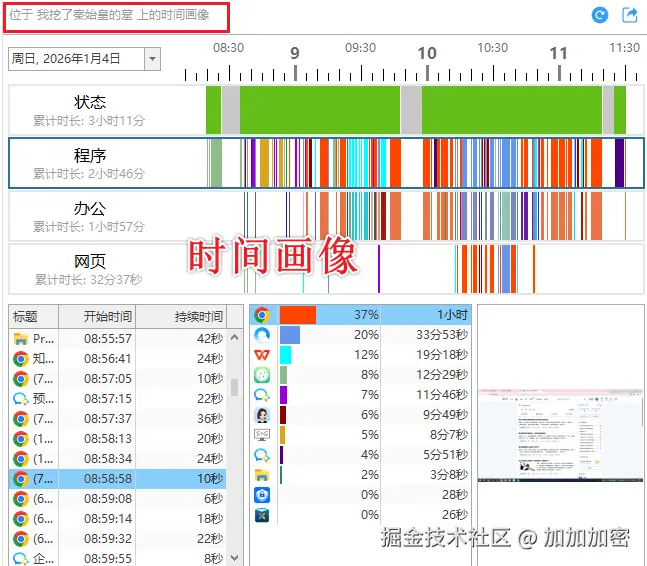Click Chrome icon in the 08:59:32 row
The height and width of the screenshot is (566, 647).
21,539
